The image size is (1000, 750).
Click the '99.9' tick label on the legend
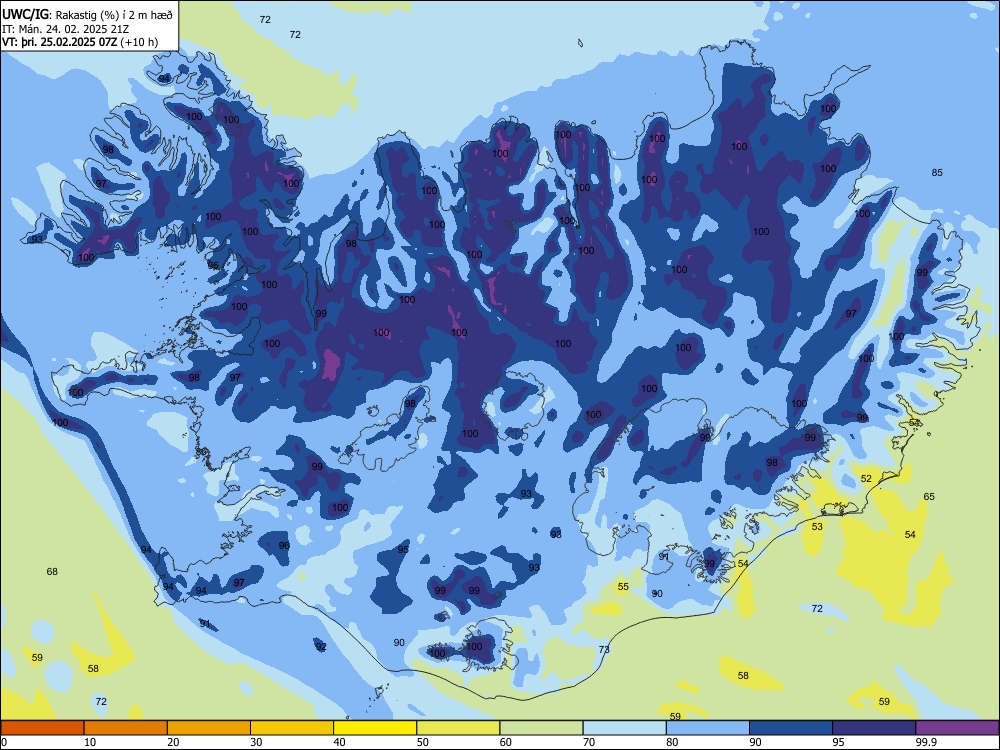[x=926, y=742]
